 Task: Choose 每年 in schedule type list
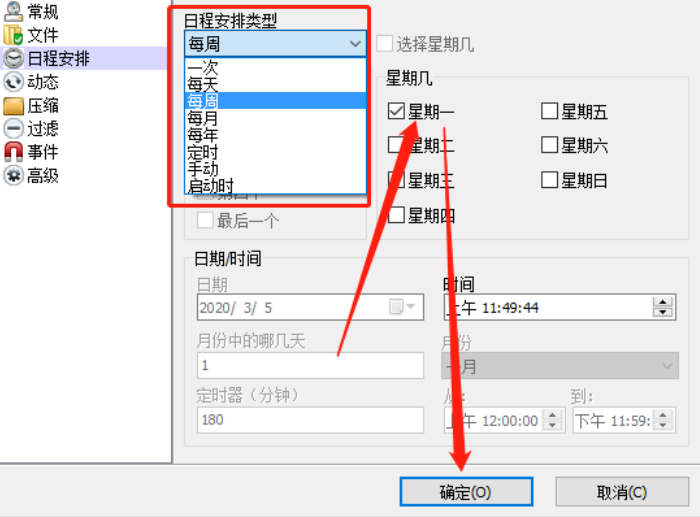click(x=275, y=135)
